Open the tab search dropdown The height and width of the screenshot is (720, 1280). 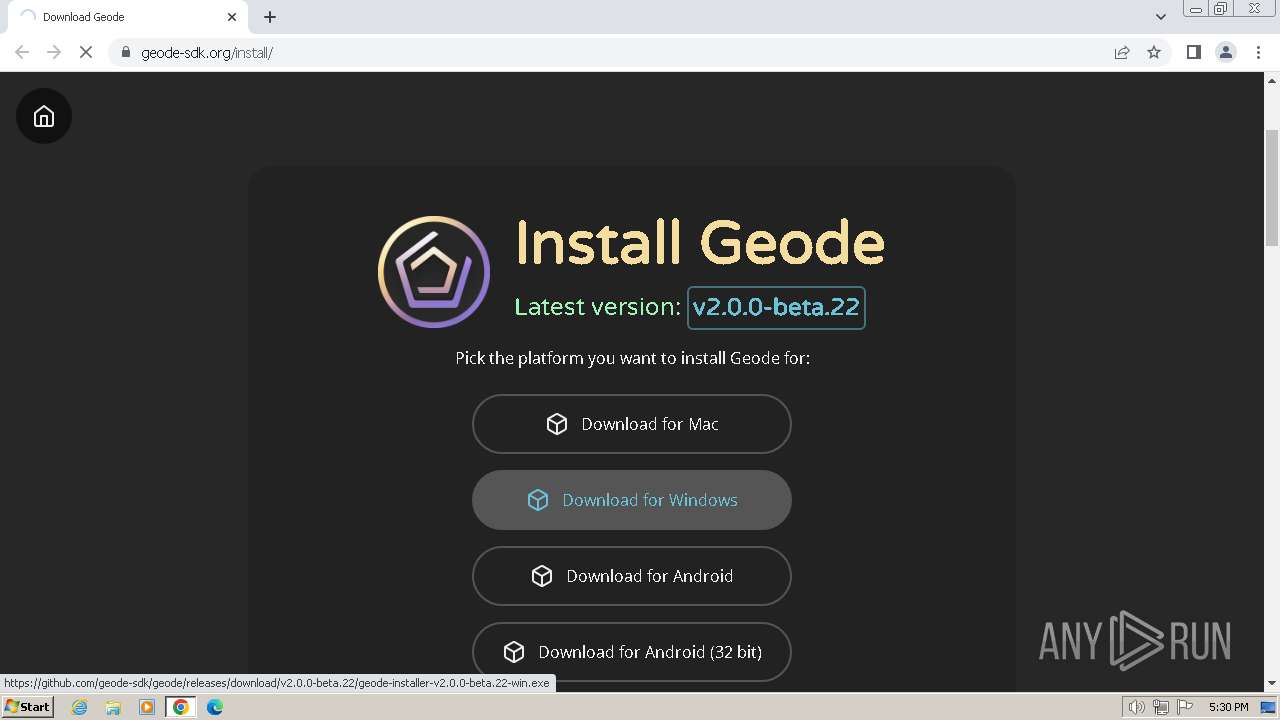(x=1160, y=17)
